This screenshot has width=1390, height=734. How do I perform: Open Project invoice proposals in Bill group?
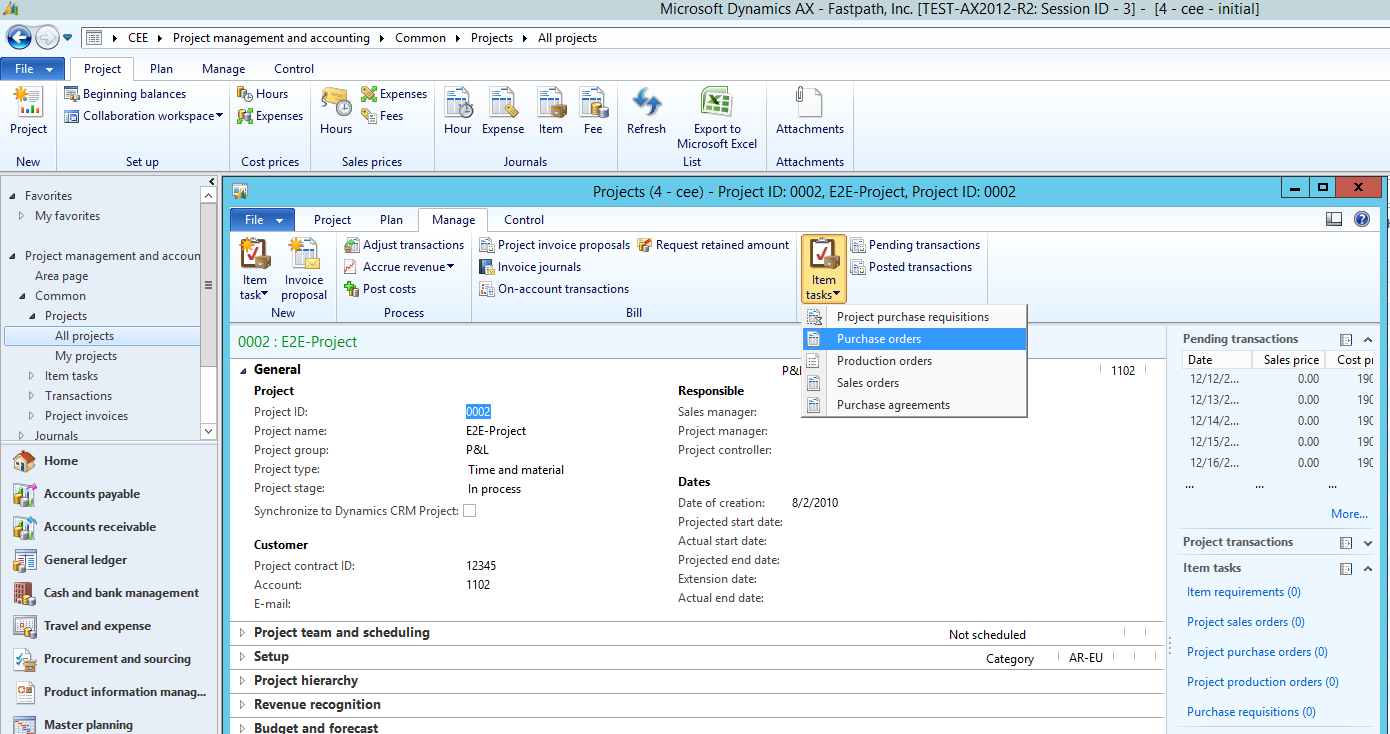(x=555, y=245)
